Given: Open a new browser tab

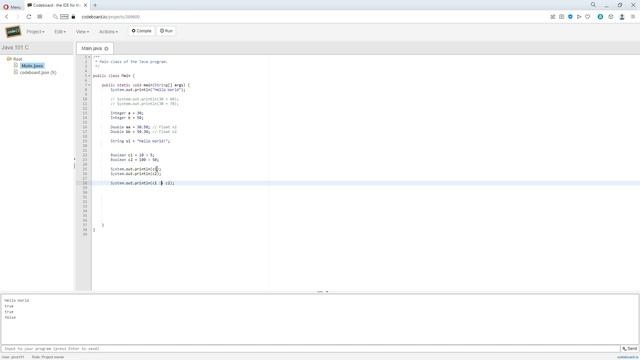Looking at the screenshot, I should pyautogui.click(x=95, y=5).
